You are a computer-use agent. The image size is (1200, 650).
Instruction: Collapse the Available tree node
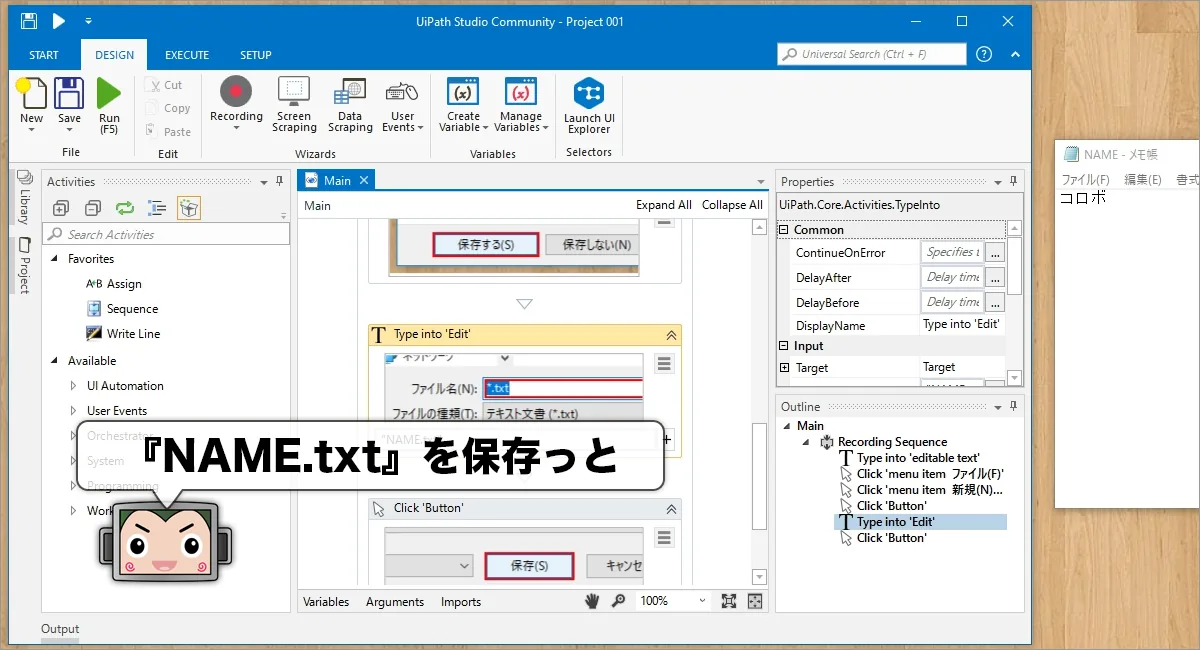pos(54,361)
